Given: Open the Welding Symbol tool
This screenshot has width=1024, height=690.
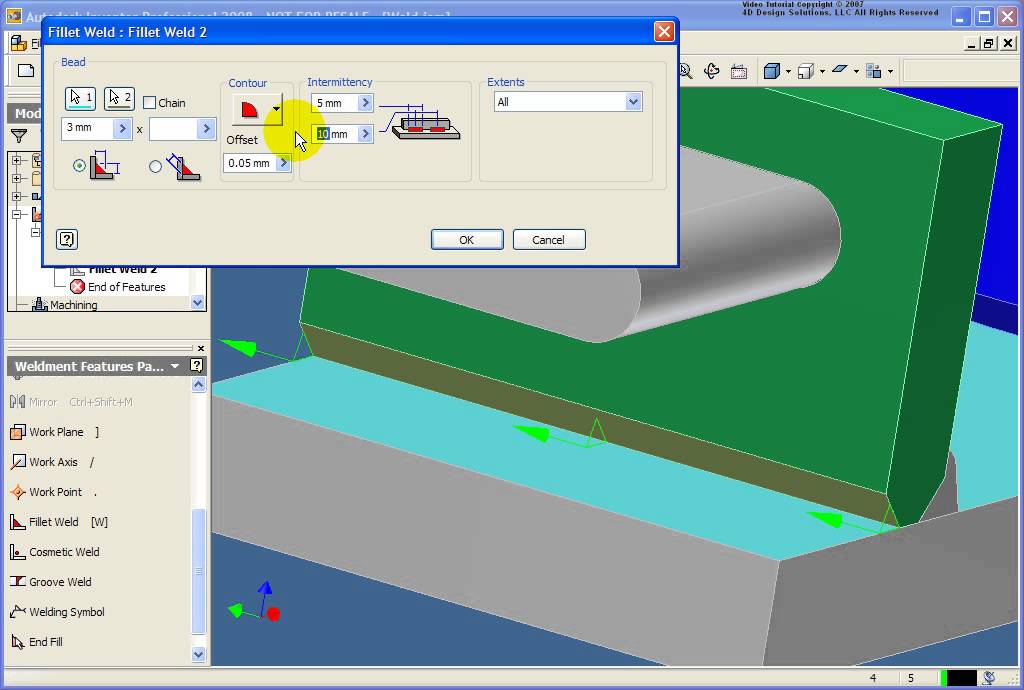Looking at the screenshot, I should click(57, 612).
